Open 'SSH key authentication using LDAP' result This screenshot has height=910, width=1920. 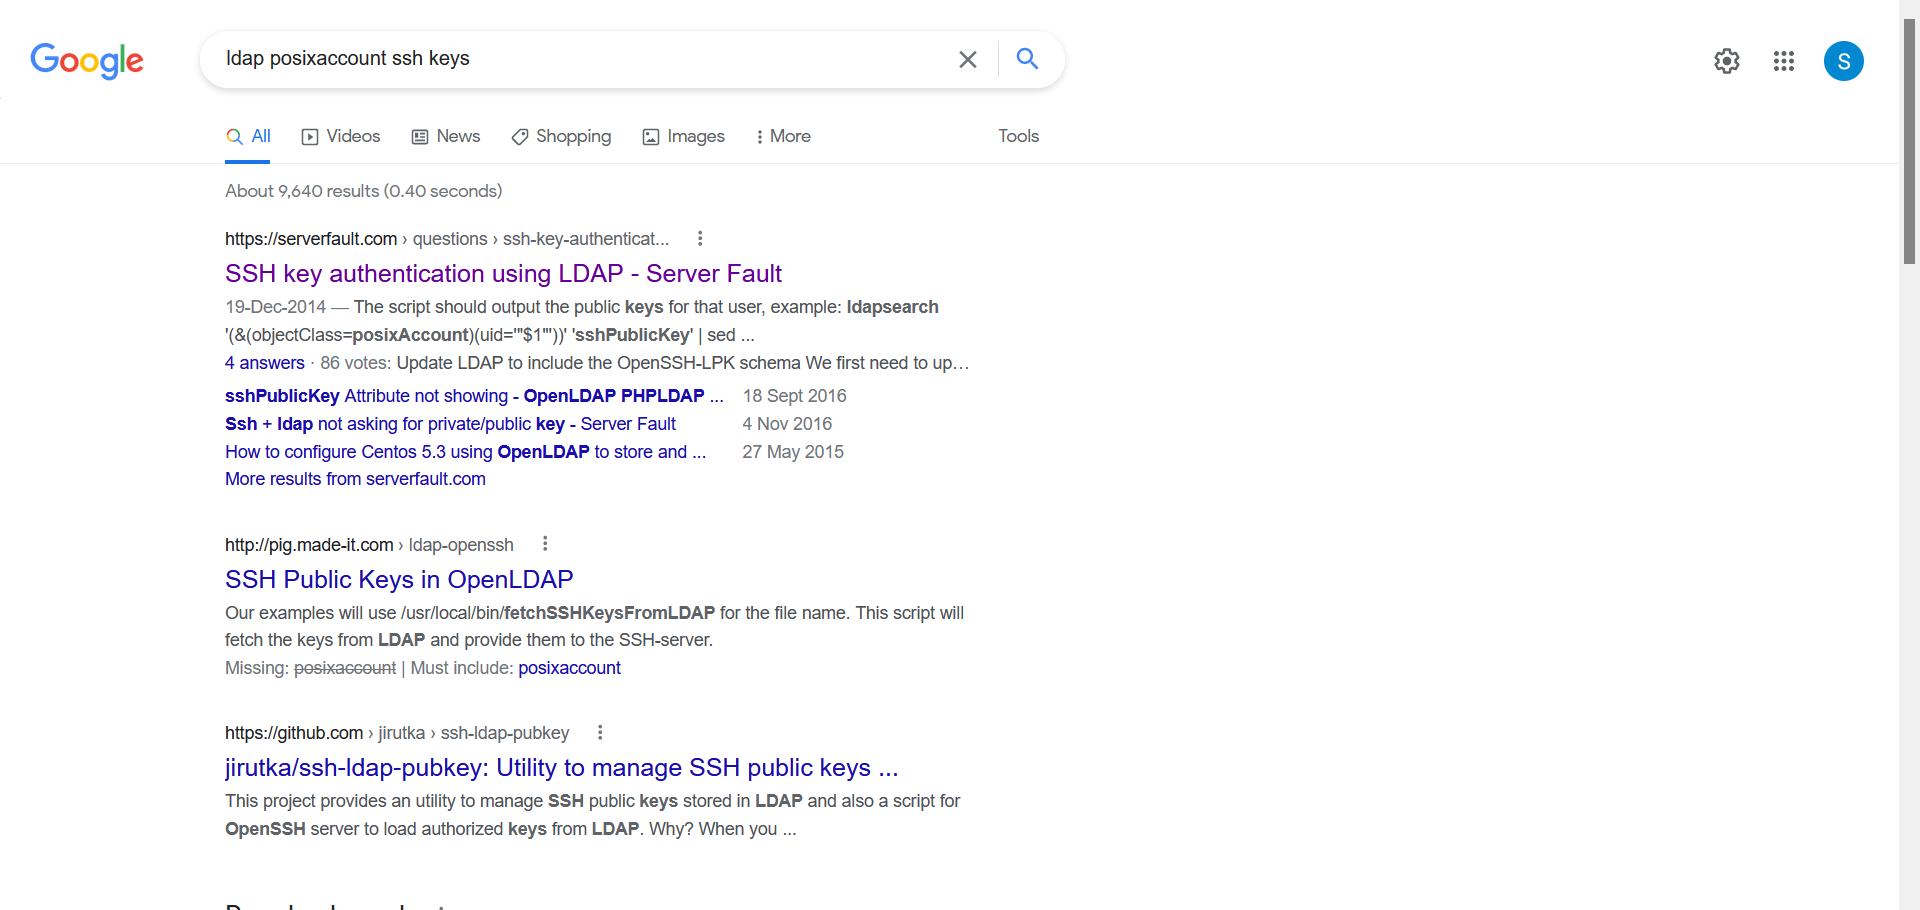pyautogui.click(x=503, y=273)
